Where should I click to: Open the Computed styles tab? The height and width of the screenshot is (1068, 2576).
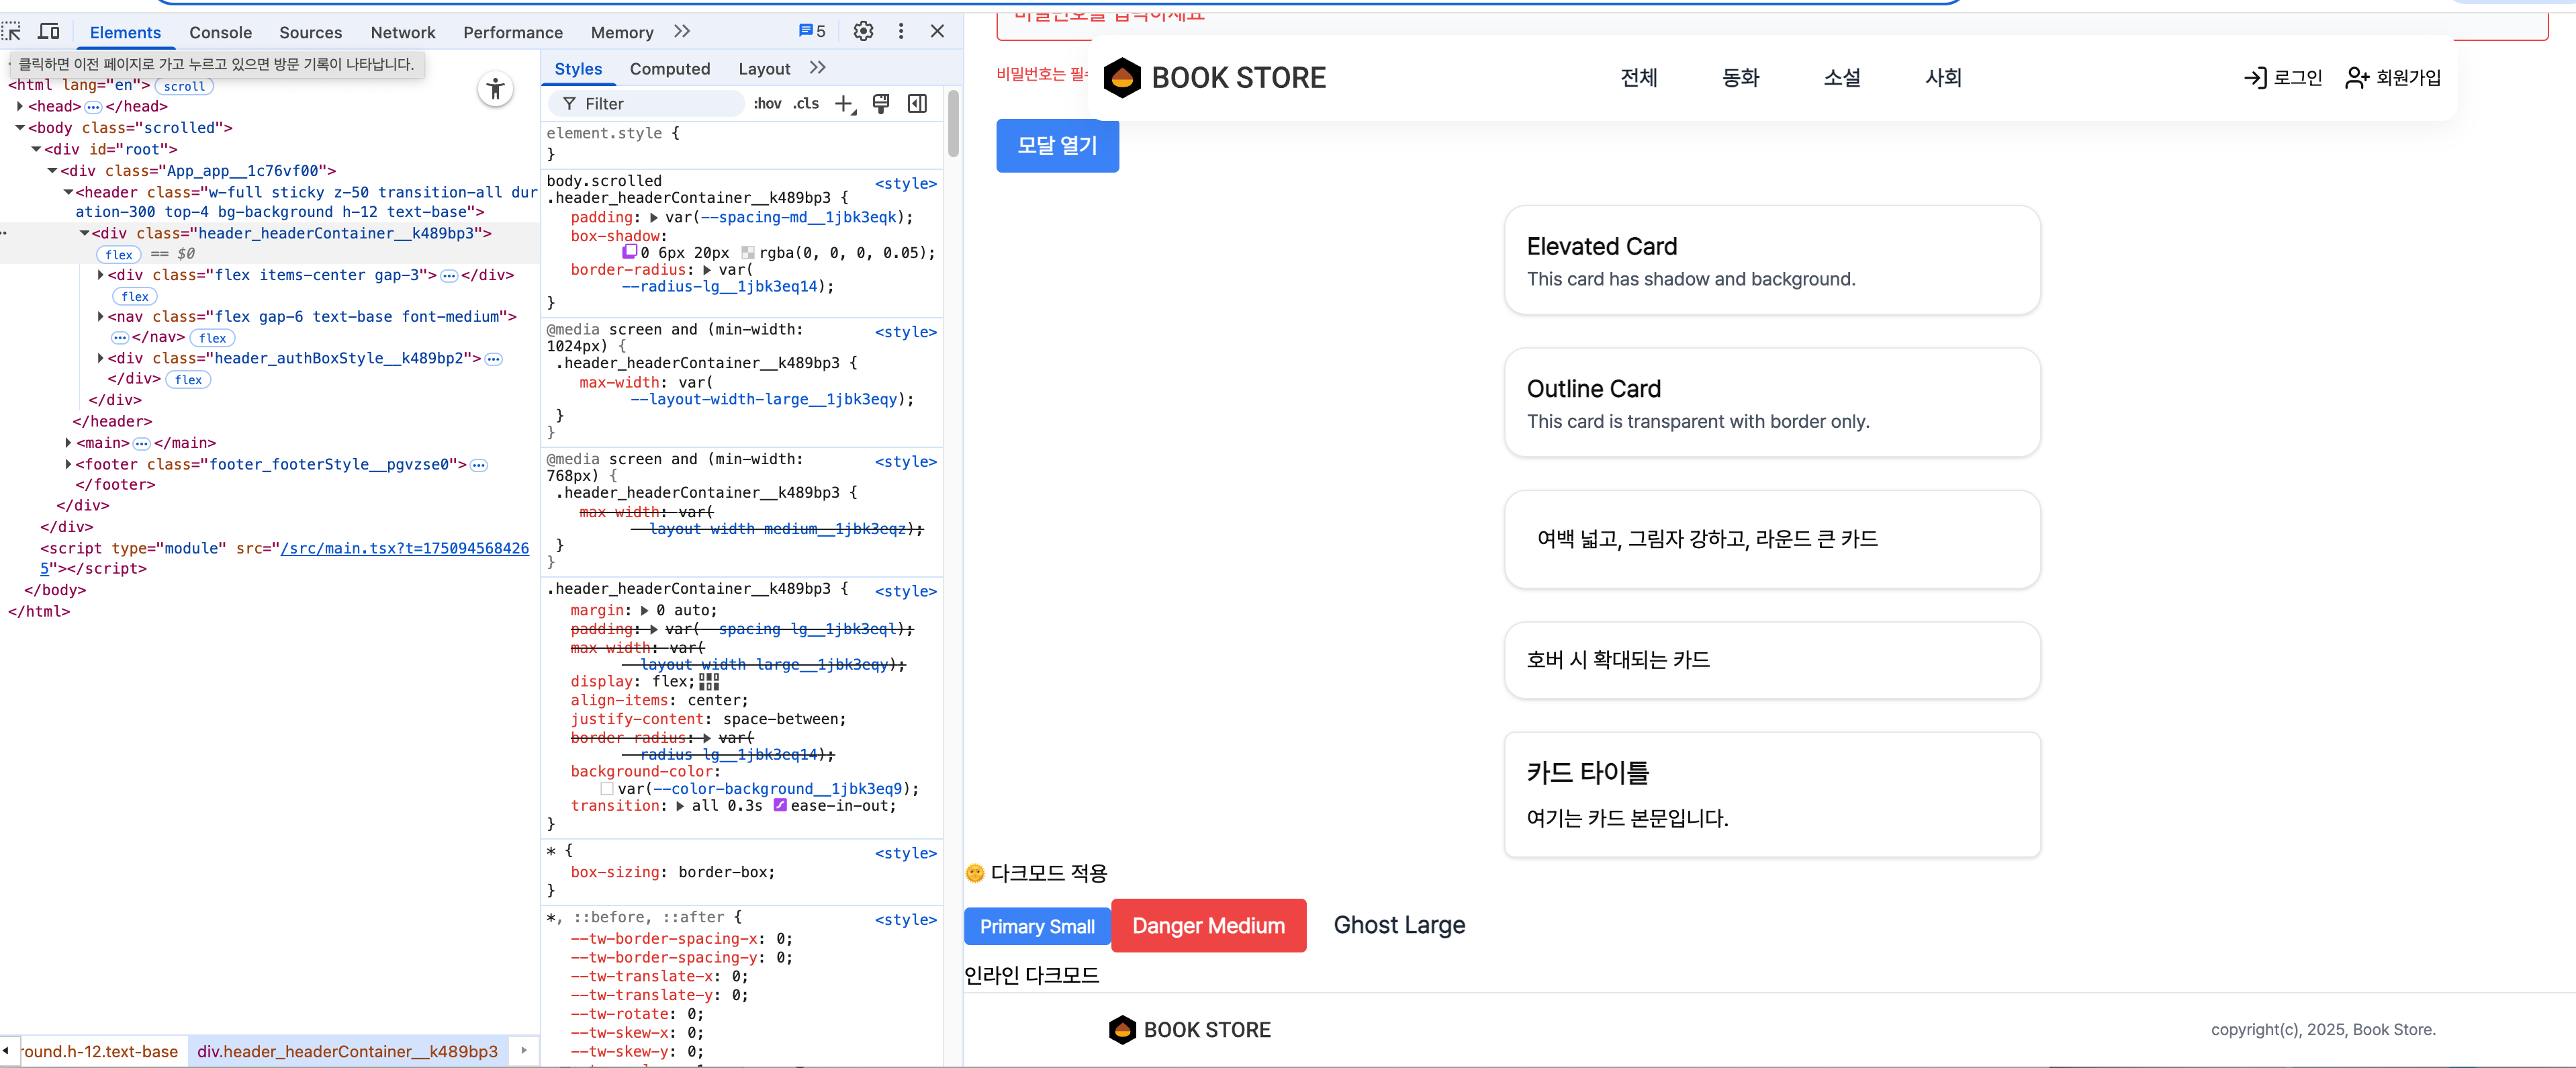[x=670, y=69]
